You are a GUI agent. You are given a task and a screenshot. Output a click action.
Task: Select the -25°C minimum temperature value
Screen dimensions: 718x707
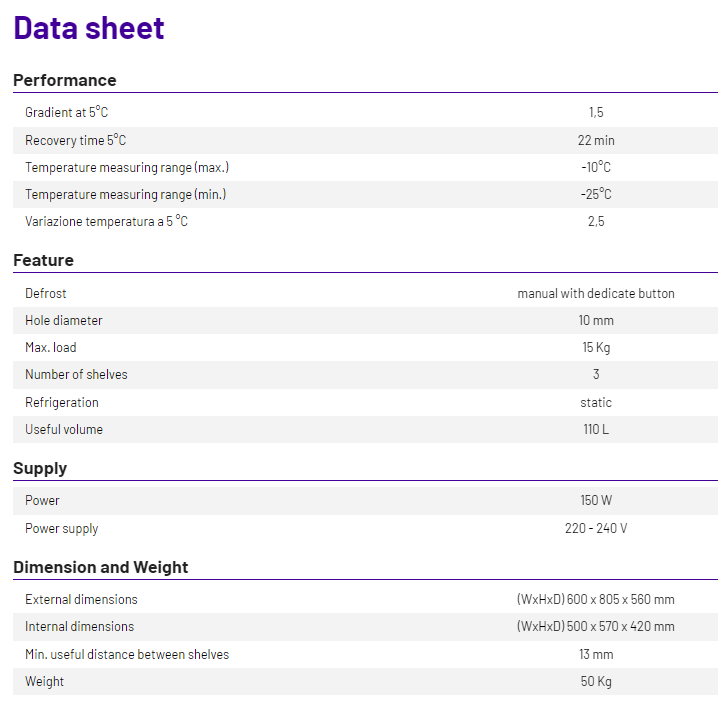pyautogui.click(x=596, y=194)
